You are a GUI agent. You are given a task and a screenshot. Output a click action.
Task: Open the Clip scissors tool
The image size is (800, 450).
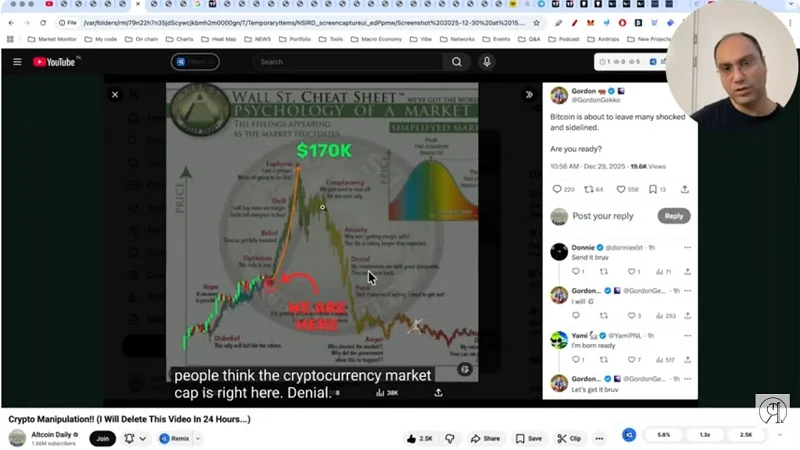pos(568,438)
